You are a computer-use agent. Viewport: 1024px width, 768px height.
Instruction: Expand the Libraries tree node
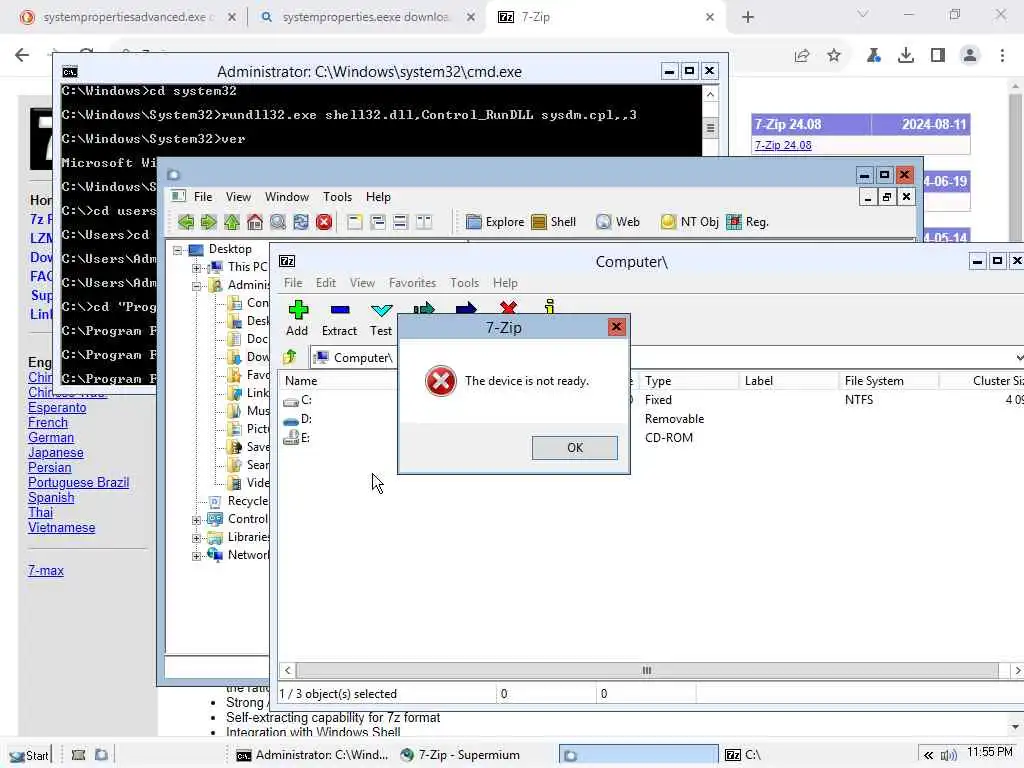[197, 538]
